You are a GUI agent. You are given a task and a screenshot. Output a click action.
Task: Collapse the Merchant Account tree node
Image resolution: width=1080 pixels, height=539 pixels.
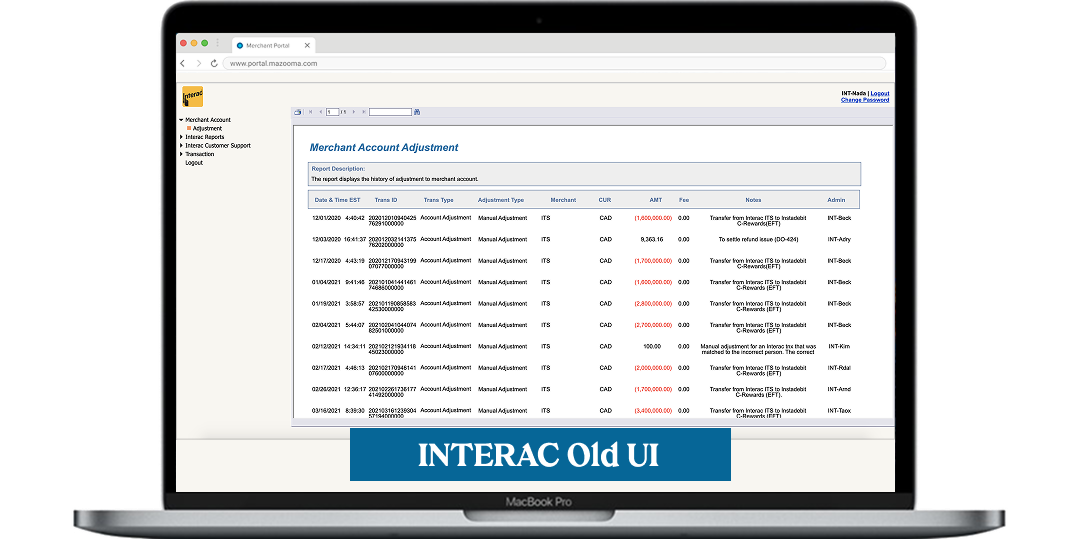pyautogui.click(x=181, y=120)
